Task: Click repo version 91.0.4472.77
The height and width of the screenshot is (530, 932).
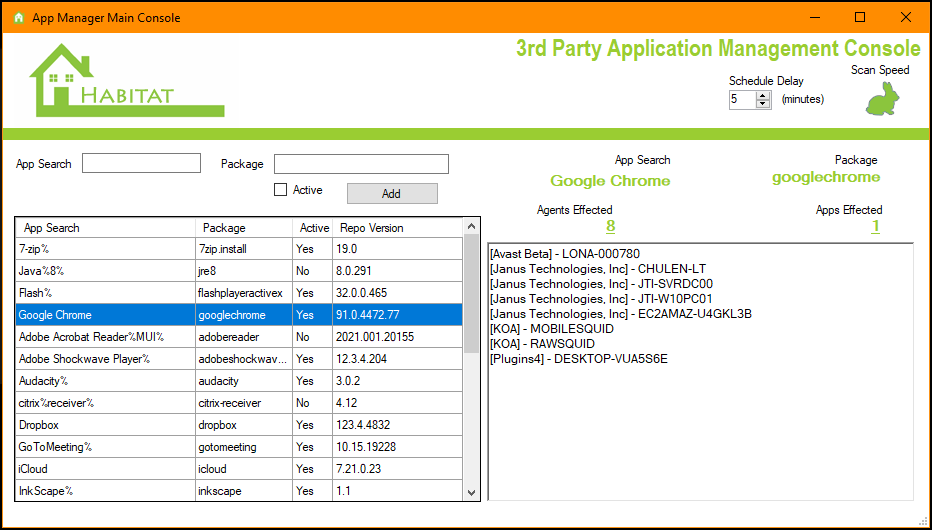Action: tap(397, 315)
